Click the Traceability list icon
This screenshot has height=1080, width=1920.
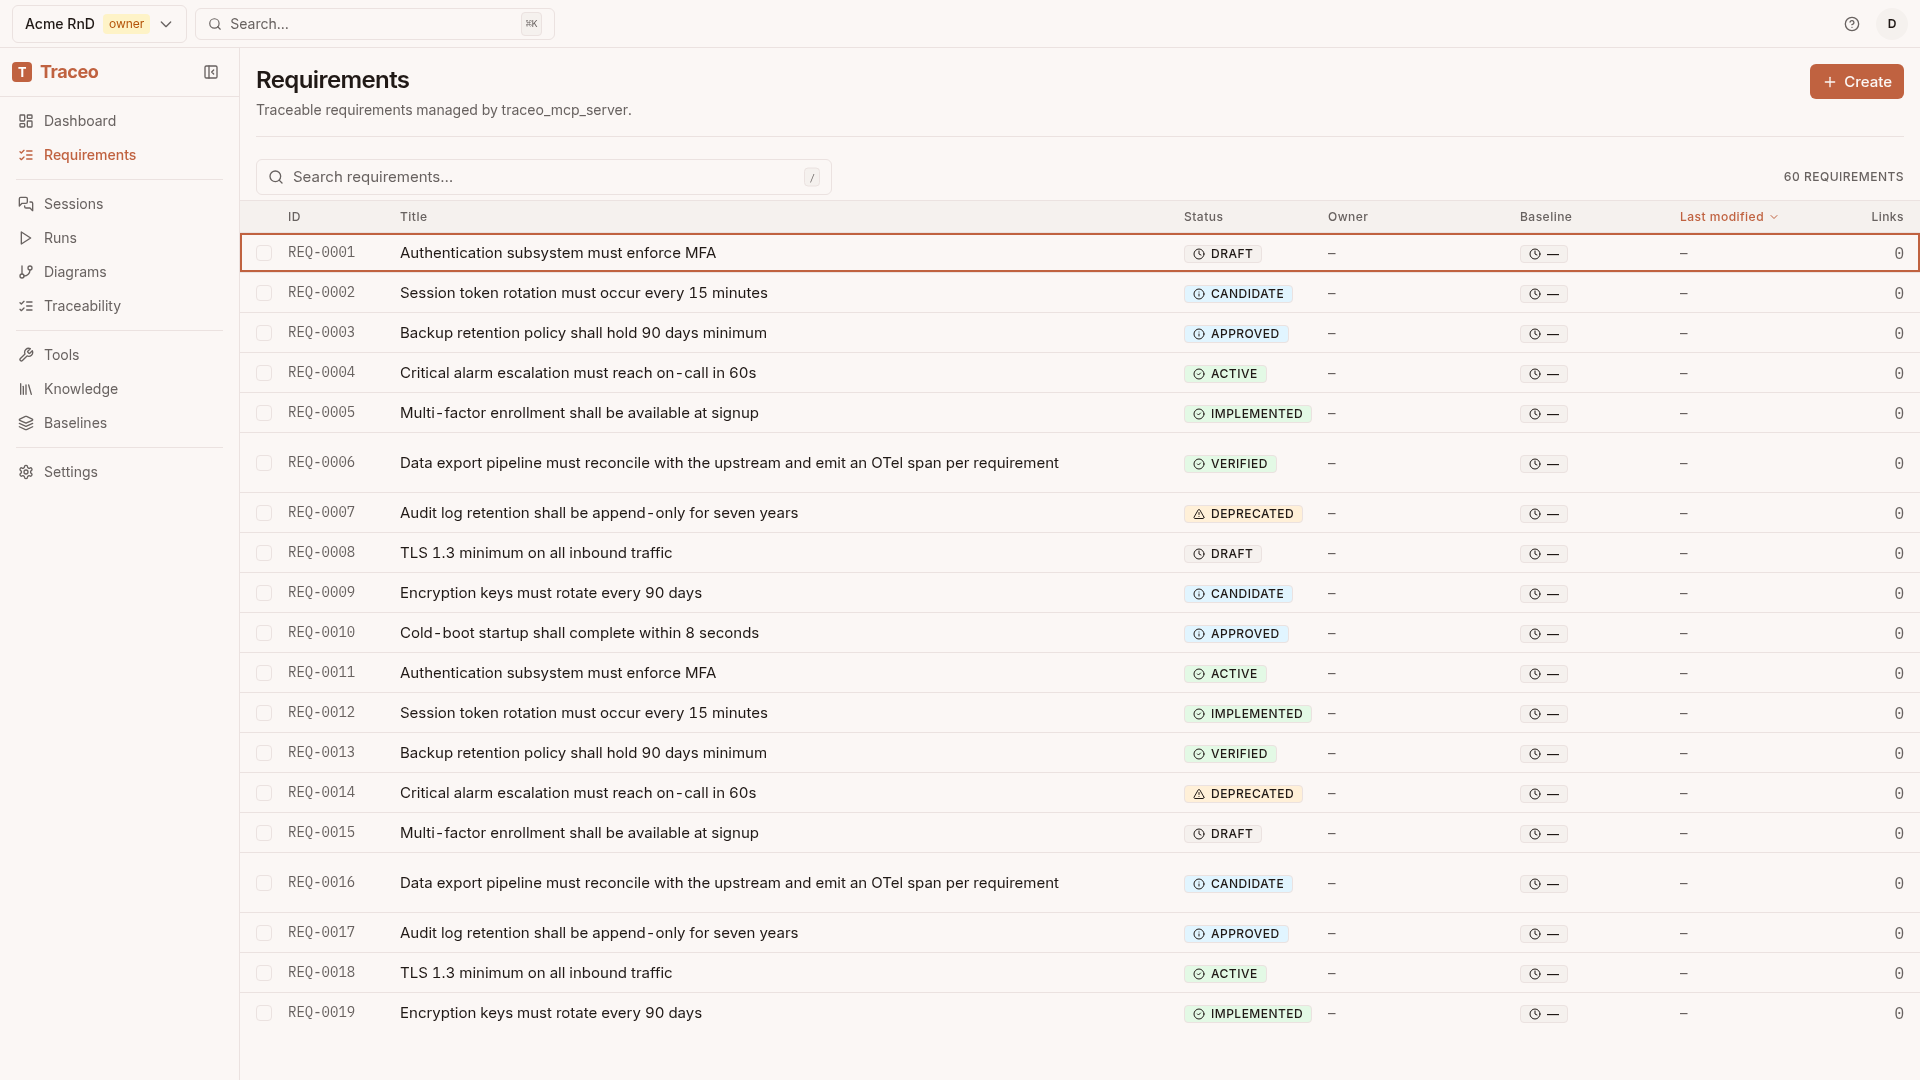click(x=26, y=306)
